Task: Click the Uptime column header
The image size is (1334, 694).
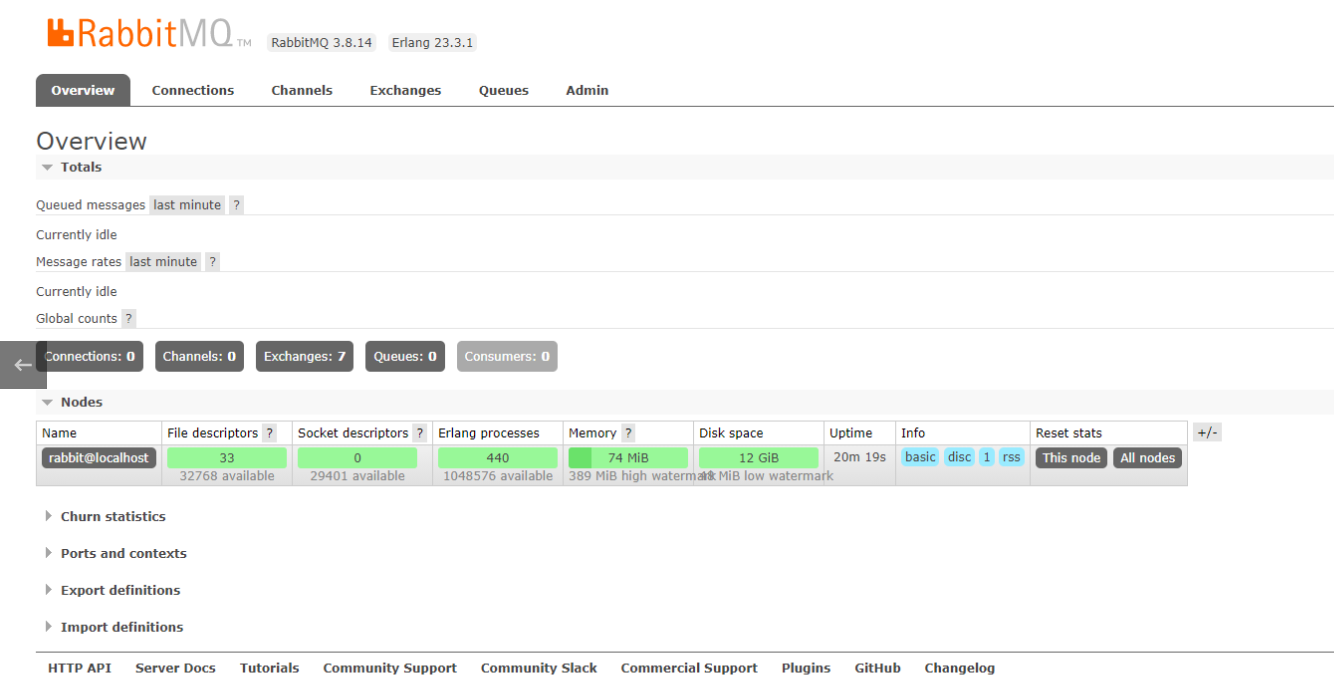Action: (851, 433)
